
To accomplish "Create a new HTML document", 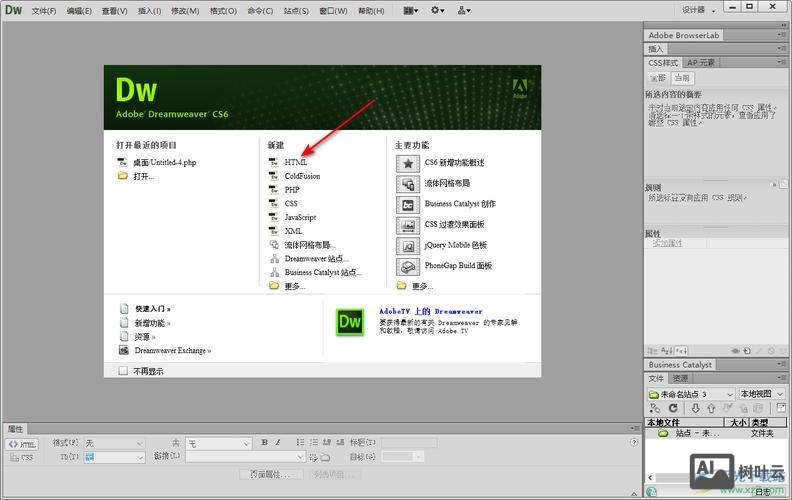I will (295, 162).
